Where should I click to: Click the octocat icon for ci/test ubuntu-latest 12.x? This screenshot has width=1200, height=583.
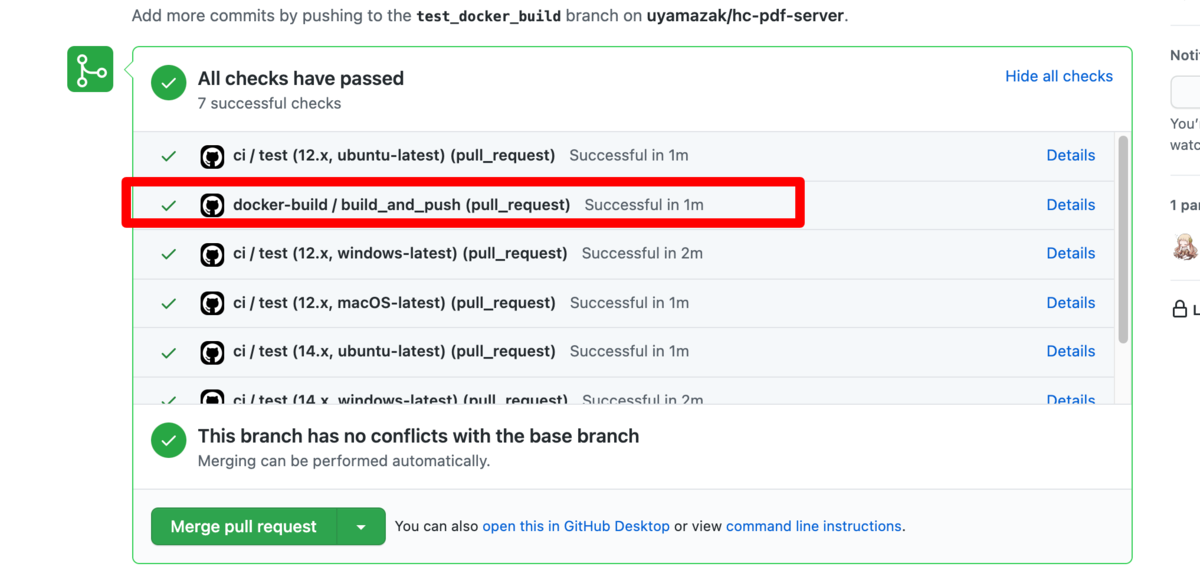coord(212,155)
